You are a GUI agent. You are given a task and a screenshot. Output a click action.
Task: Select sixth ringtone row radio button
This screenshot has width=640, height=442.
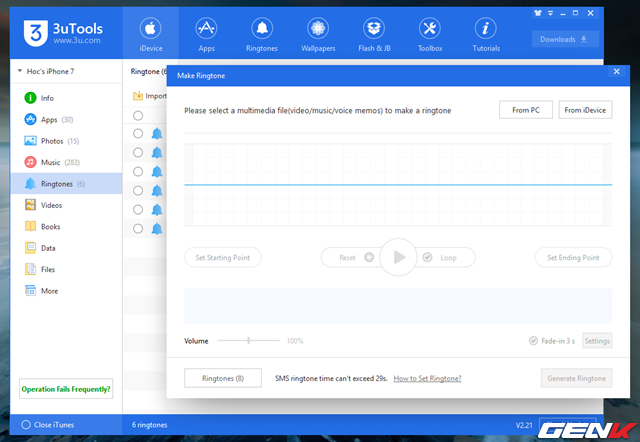(x=138, y=229)
